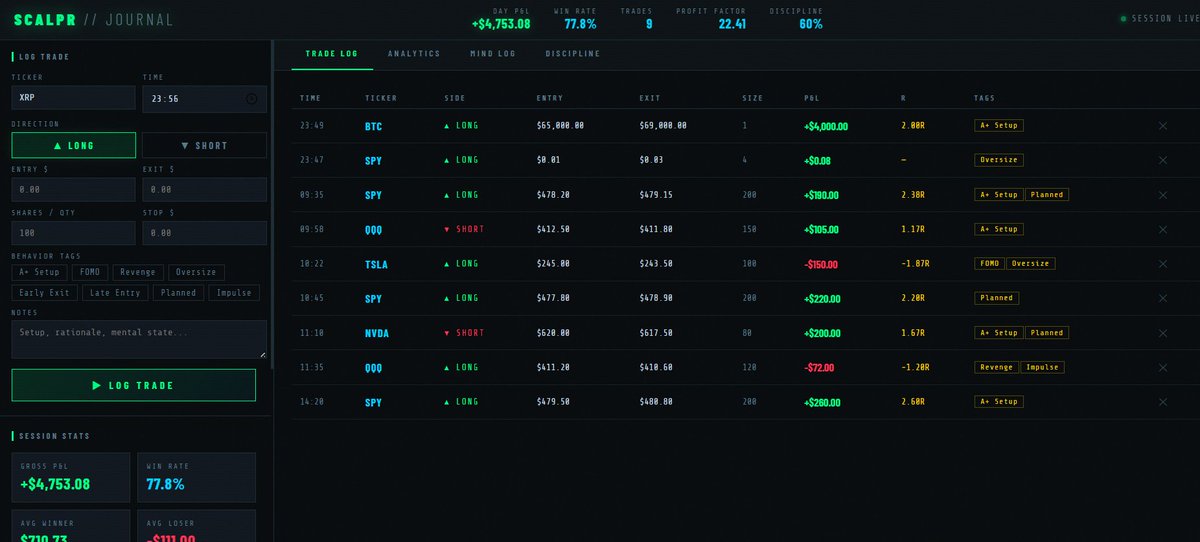This screenshot has height=542, width=1200.
Task: Click the FOMO tag in TSLA row
Action: (x=989, y=264)
